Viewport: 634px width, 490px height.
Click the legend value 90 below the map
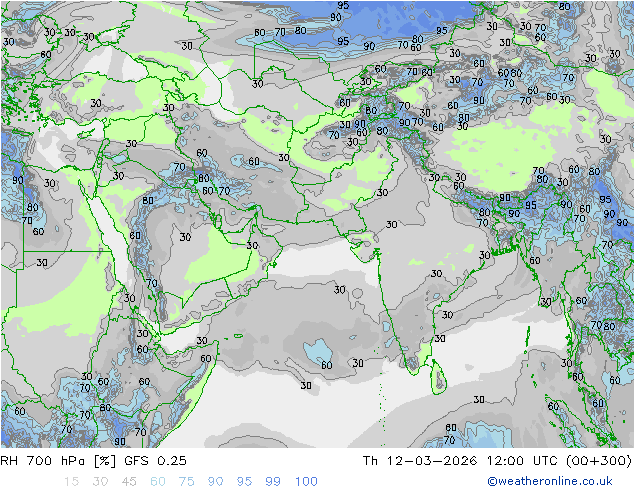[216, 482]
